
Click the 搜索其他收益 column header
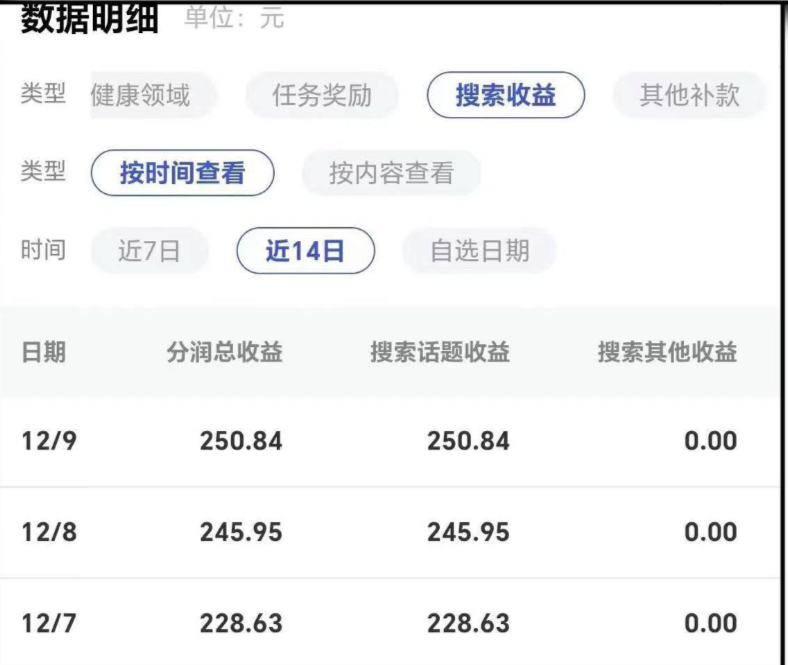[x=667, y=352]
